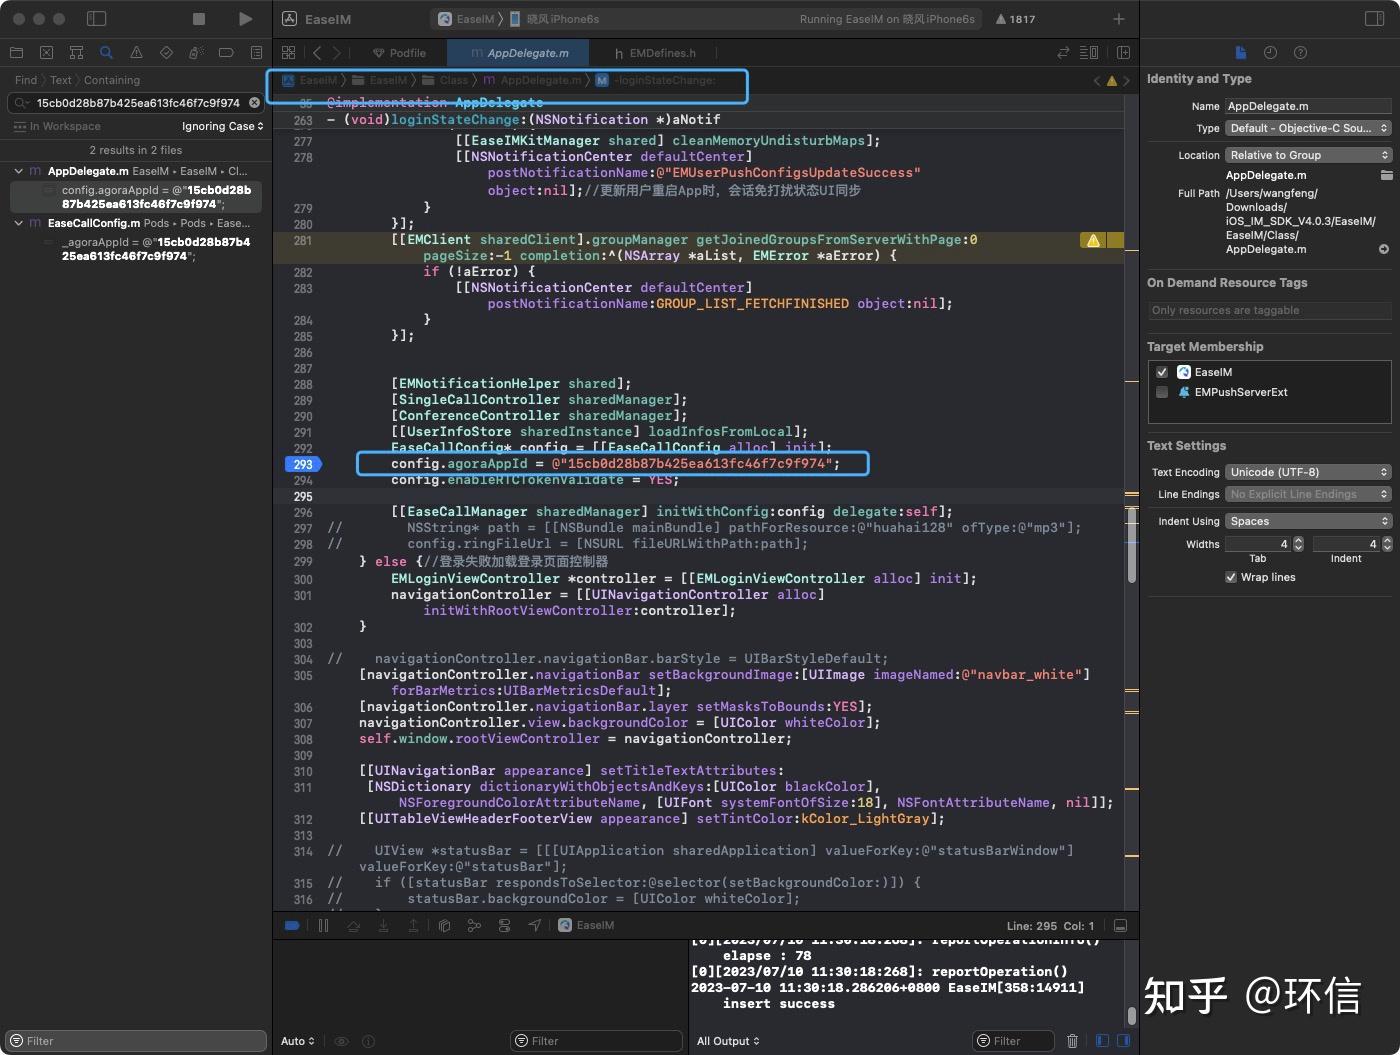The height and width of the screenshot is (1055, 1400).
Task: Switch to the Podfile tab
Action: [398, 53]
